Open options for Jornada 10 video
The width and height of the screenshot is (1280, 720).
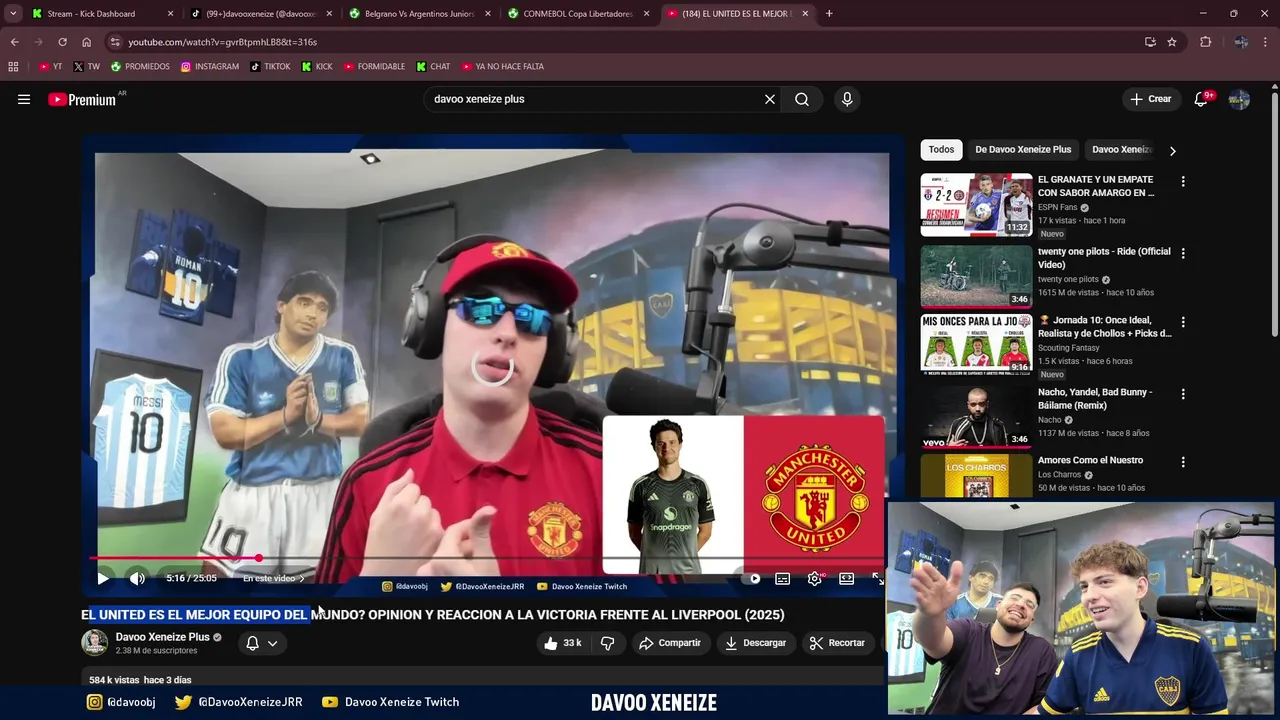pyautogui.click(x=1183, y=323)
